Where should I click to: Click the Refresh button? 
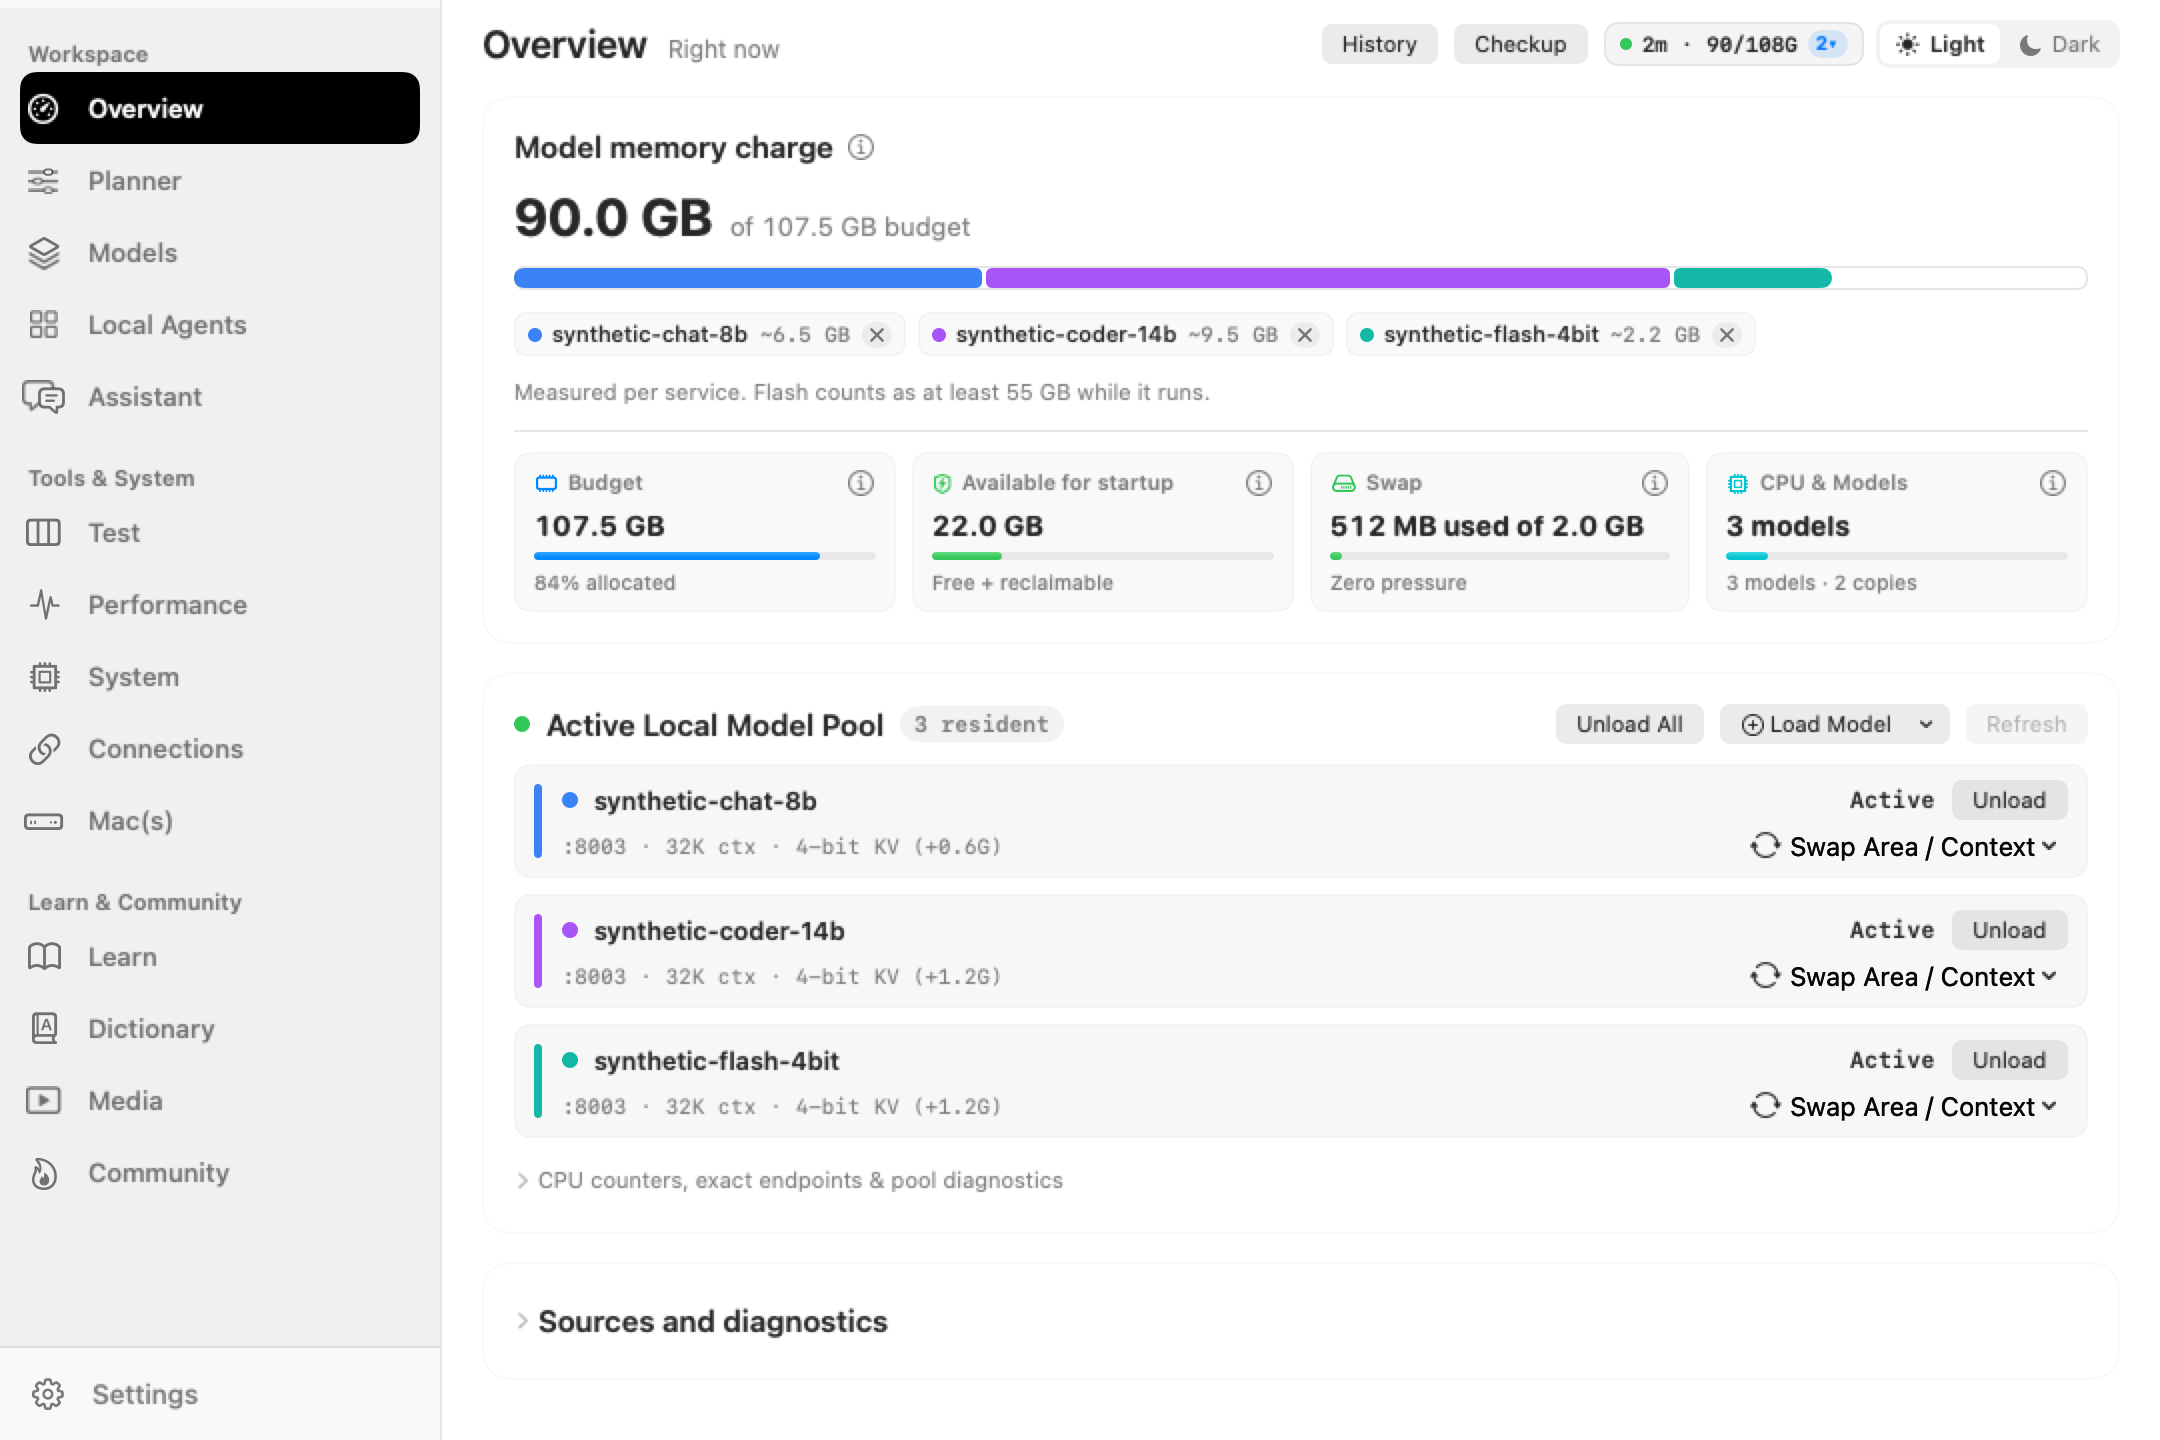pyautogui.click(x=2026, y=724)
